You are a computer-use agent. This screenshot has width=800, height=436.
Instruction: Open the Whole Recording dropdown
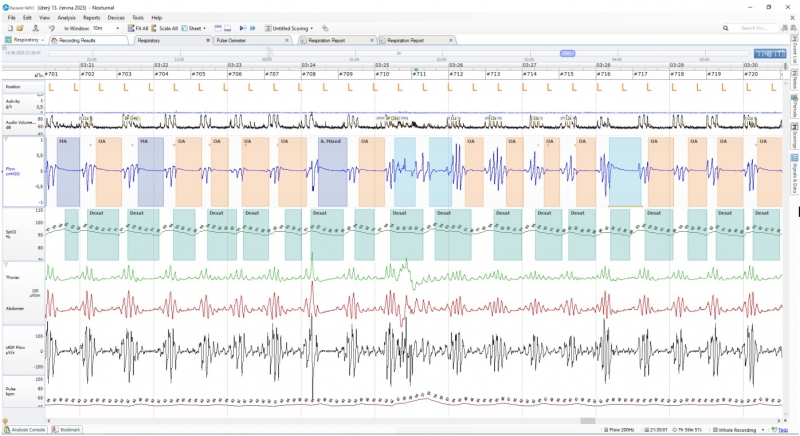click(739, 430)
